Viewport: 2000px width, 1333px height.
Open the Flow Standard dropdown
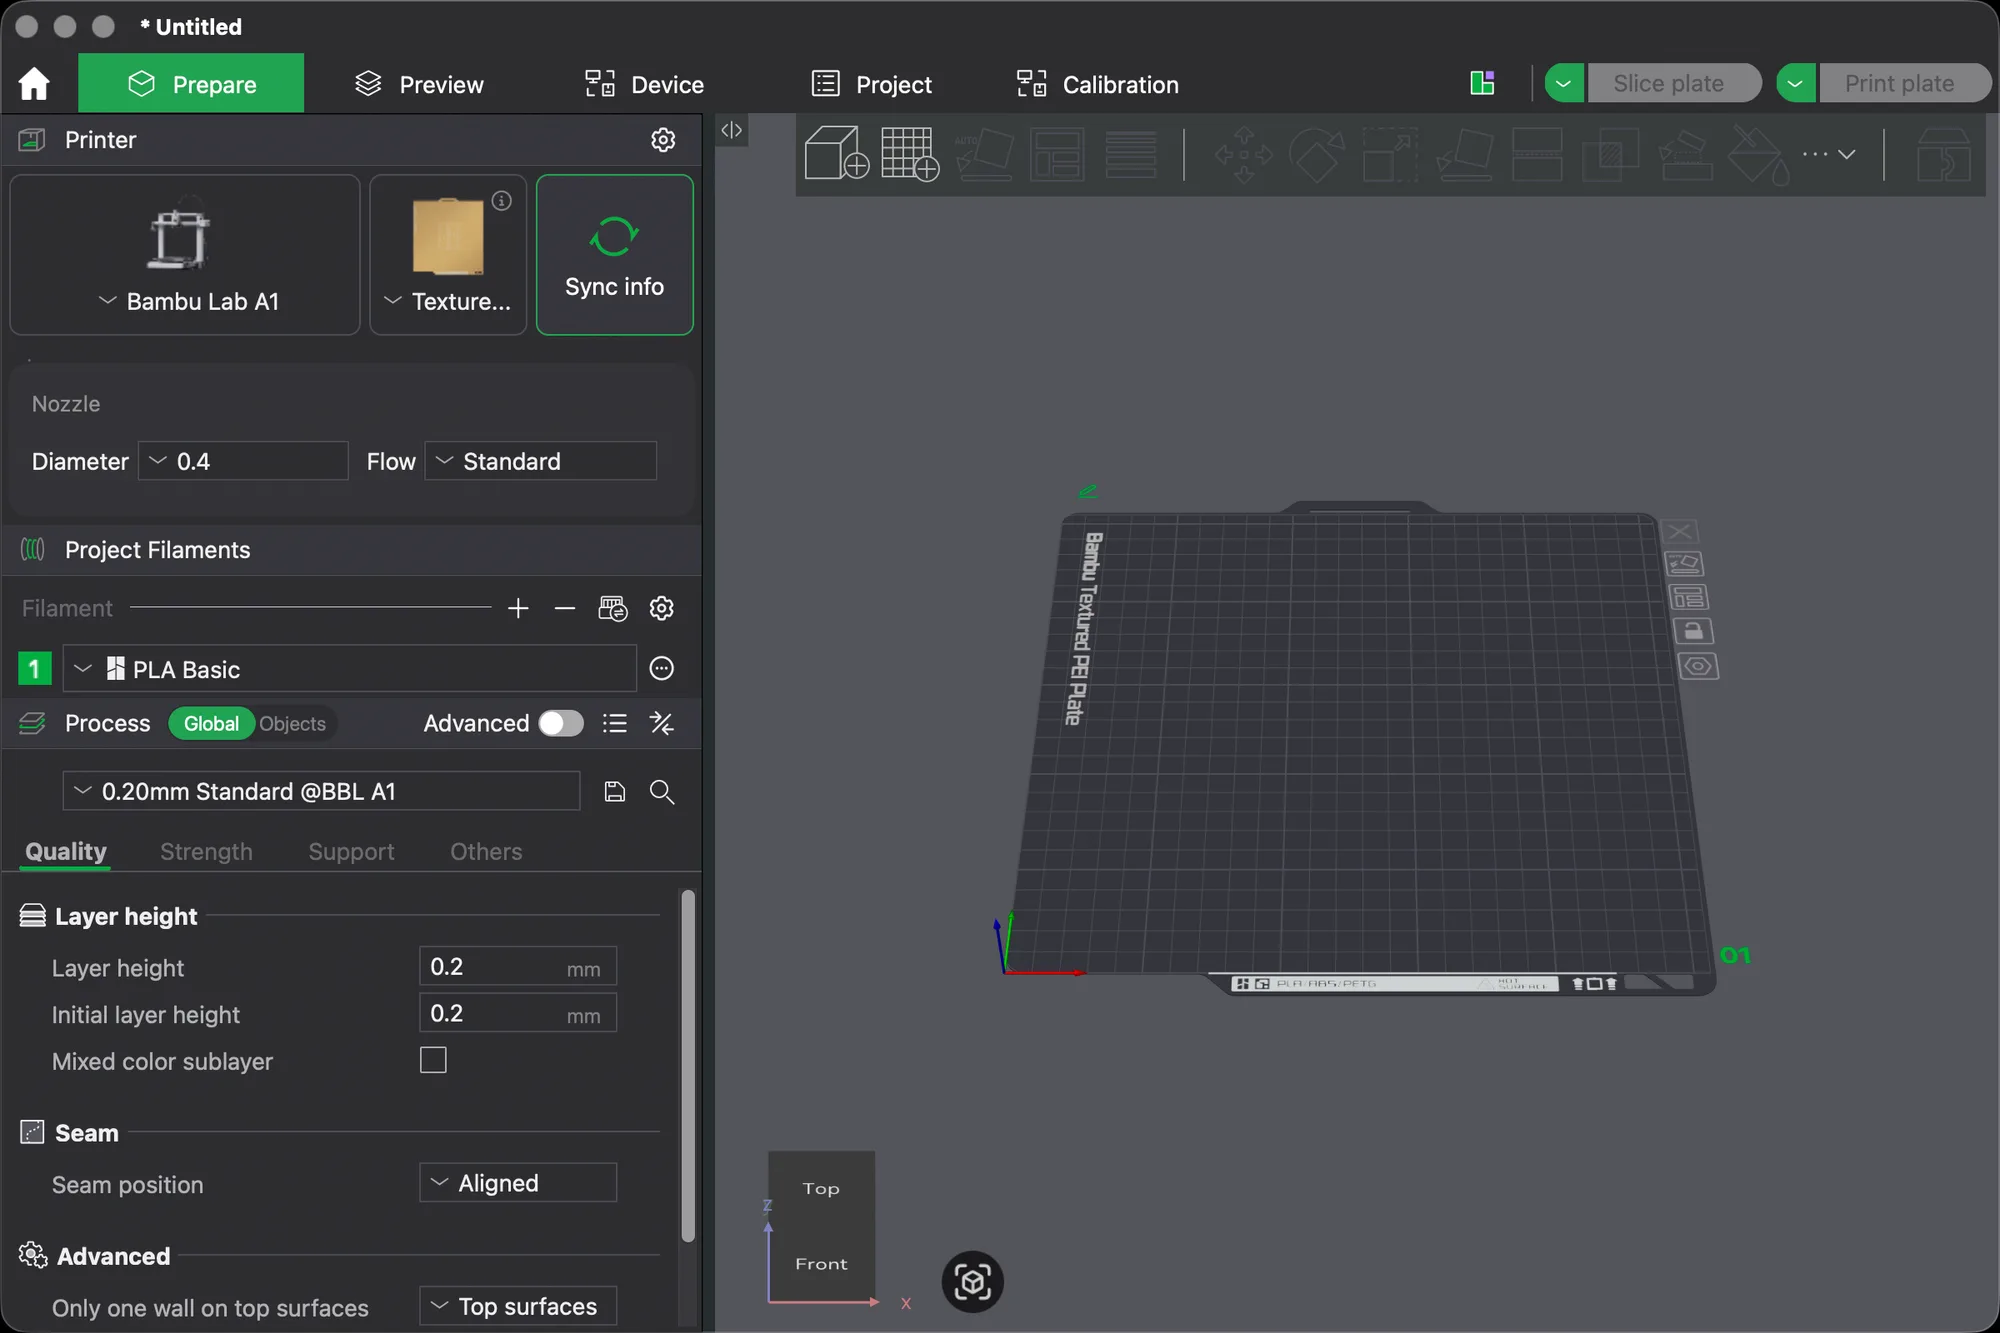(541, 461)
